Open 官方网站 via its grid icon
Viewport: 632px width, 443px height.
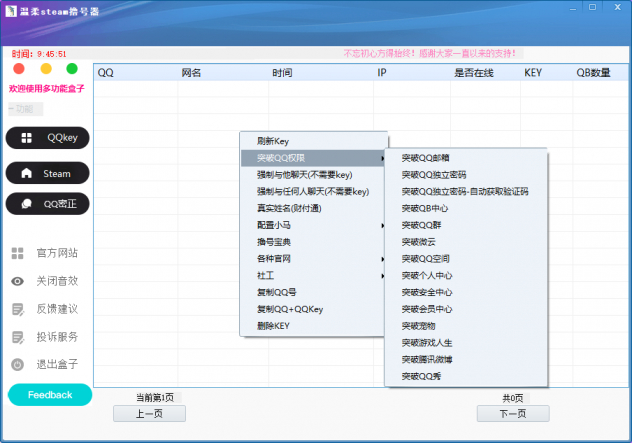[x=17, y=253]
